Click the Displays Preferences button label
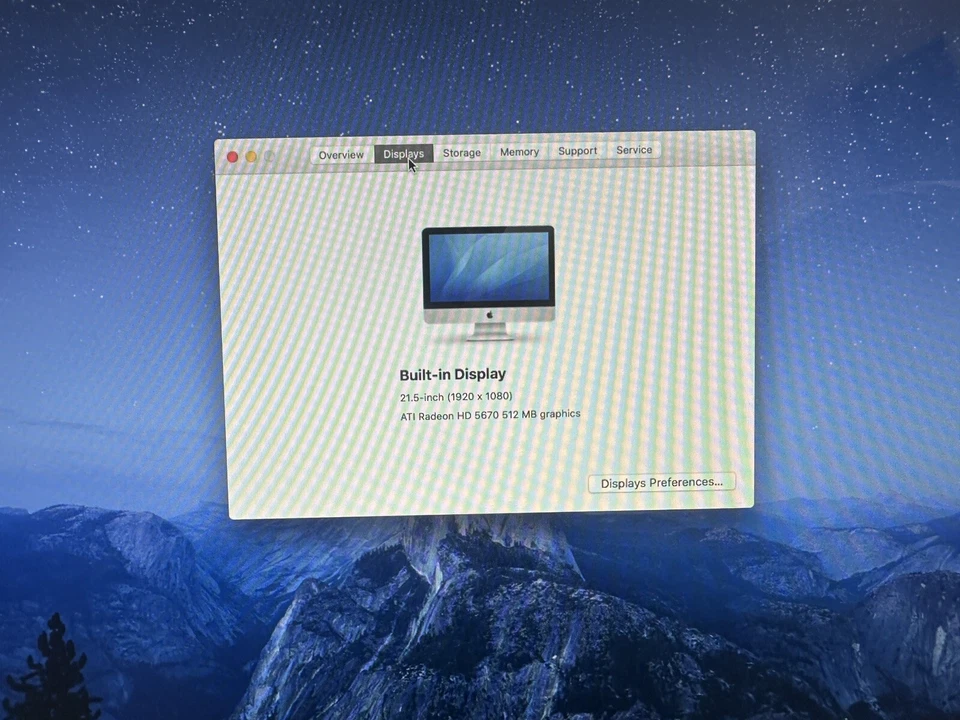 661,482
